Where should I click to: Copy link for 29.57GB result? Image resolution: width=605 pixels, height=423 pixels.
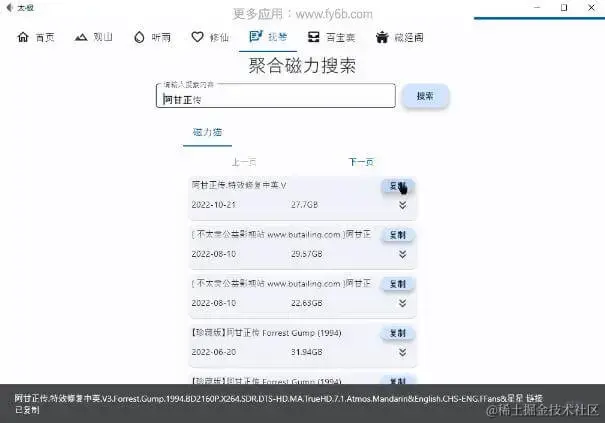(x=398, y=235)
